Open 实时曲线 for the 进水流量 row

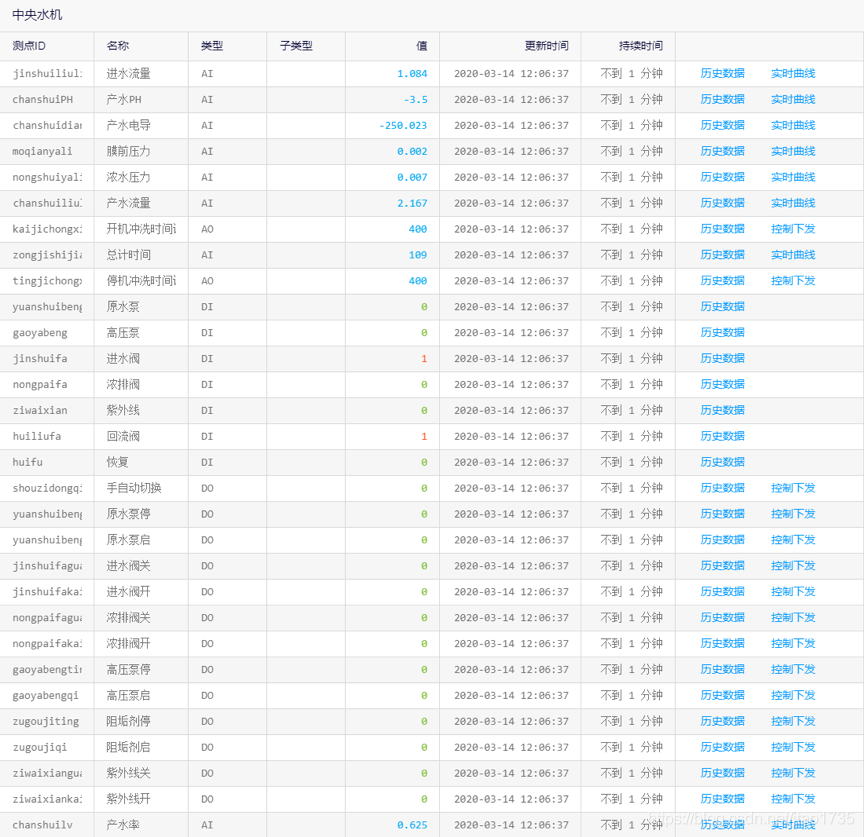[793, 73]
